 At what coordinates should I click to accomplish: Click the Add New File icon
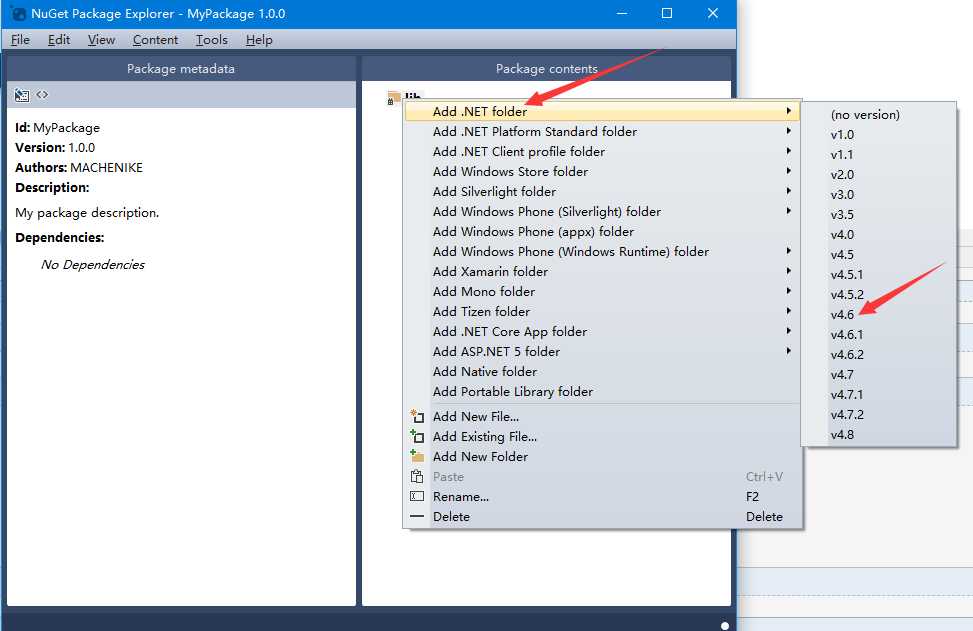pyautogui.click(x=417, y=416)
